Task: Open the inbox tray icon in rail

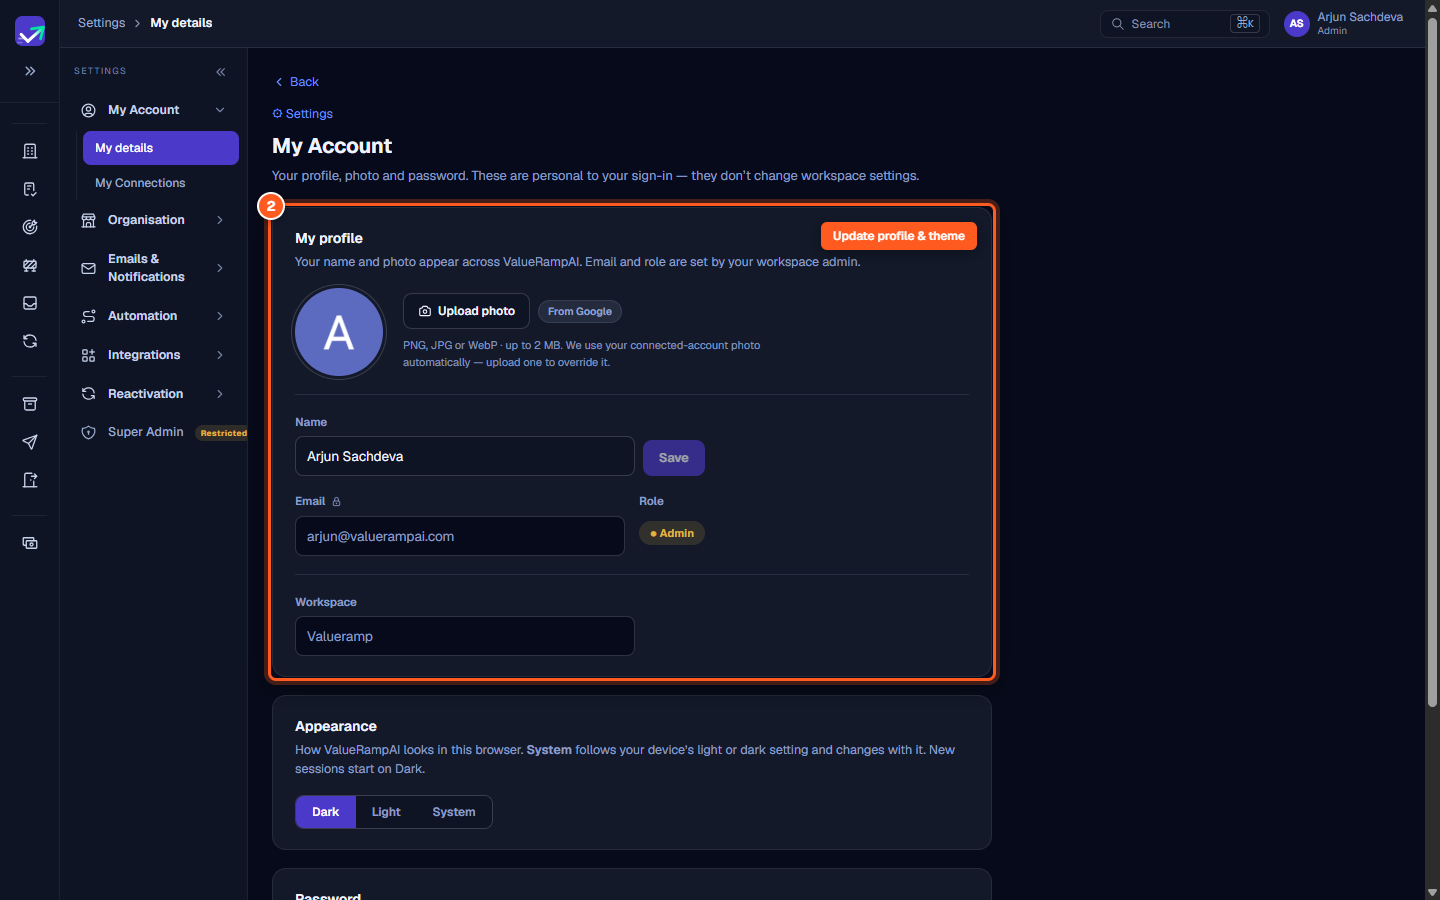Action: point(30,303)
